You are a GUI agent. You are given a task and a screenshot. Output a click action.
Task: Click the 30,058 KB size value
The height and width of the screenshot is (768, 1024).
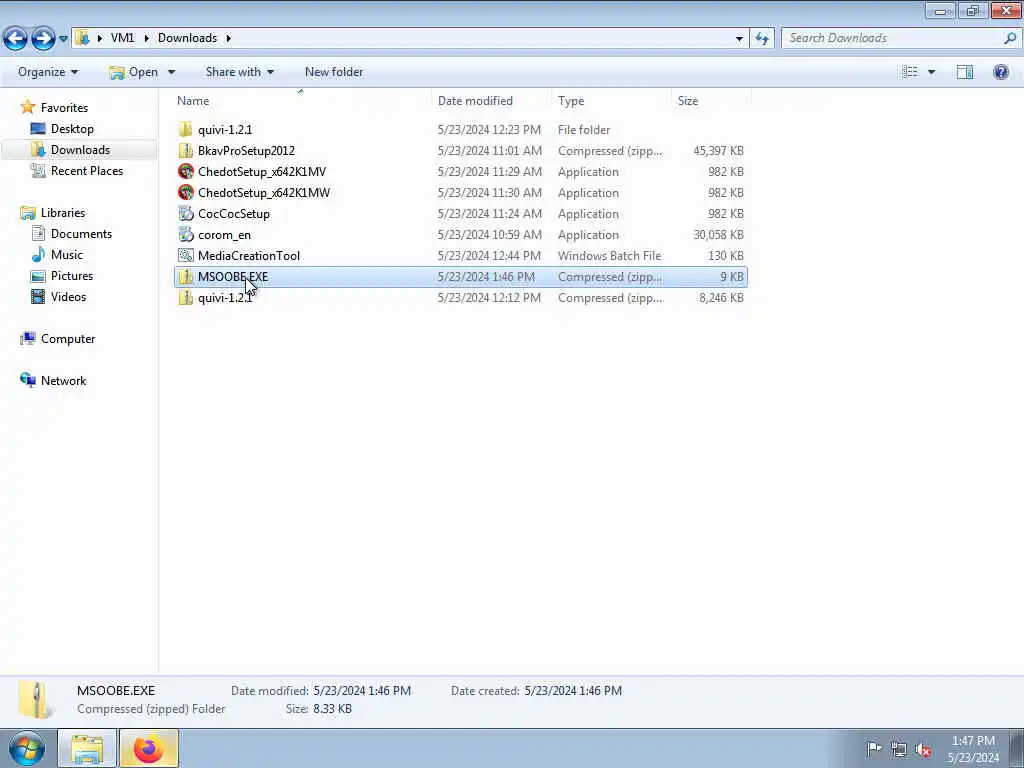point(718,234)
